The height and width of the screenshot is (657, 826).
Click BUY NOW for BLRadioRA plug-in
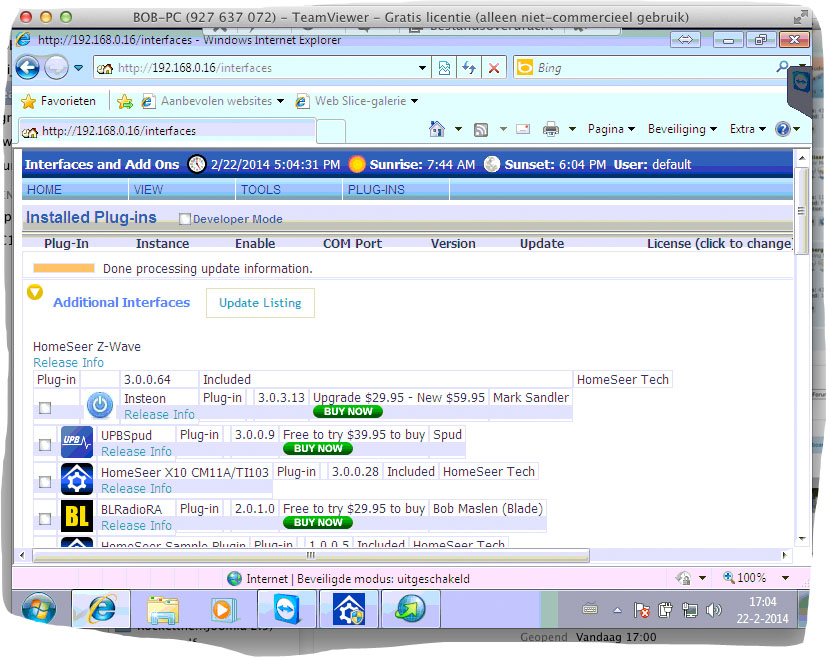coord(318,522)
